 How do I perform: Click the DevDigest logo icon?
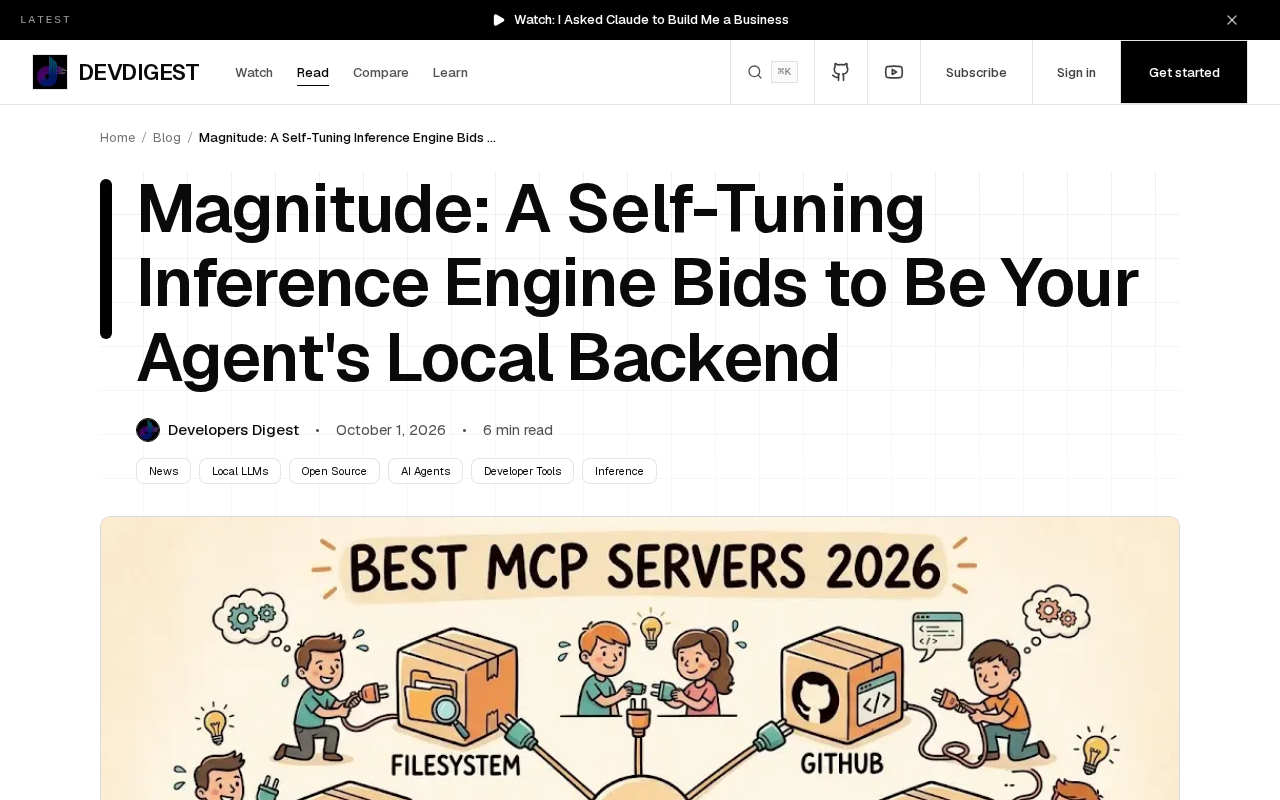coord(50,72)
